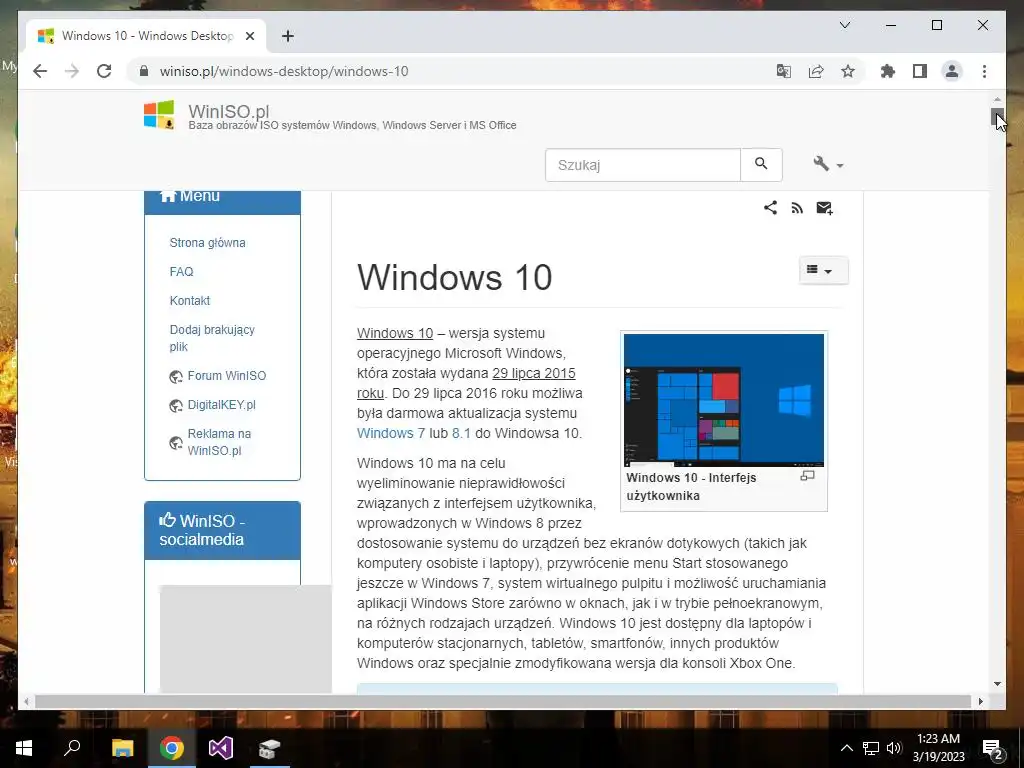The image size is (1024, 768).
Task: Click Reklama na WinISO.pl link
Action: [219, 442]
